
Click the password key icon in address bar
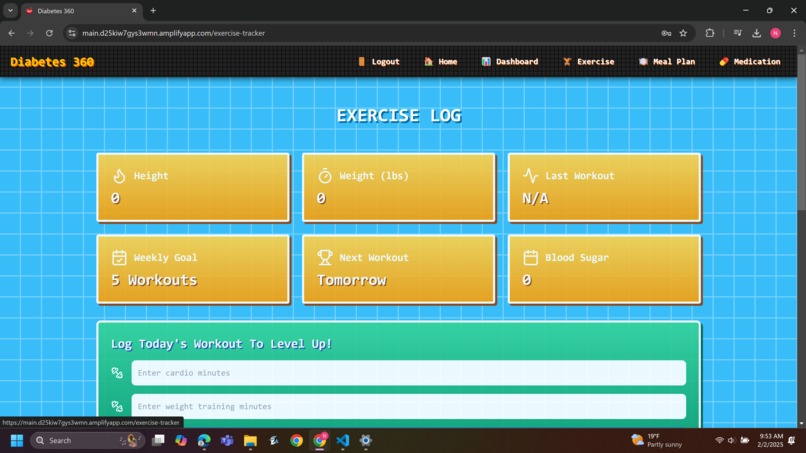tap(666, 33)
